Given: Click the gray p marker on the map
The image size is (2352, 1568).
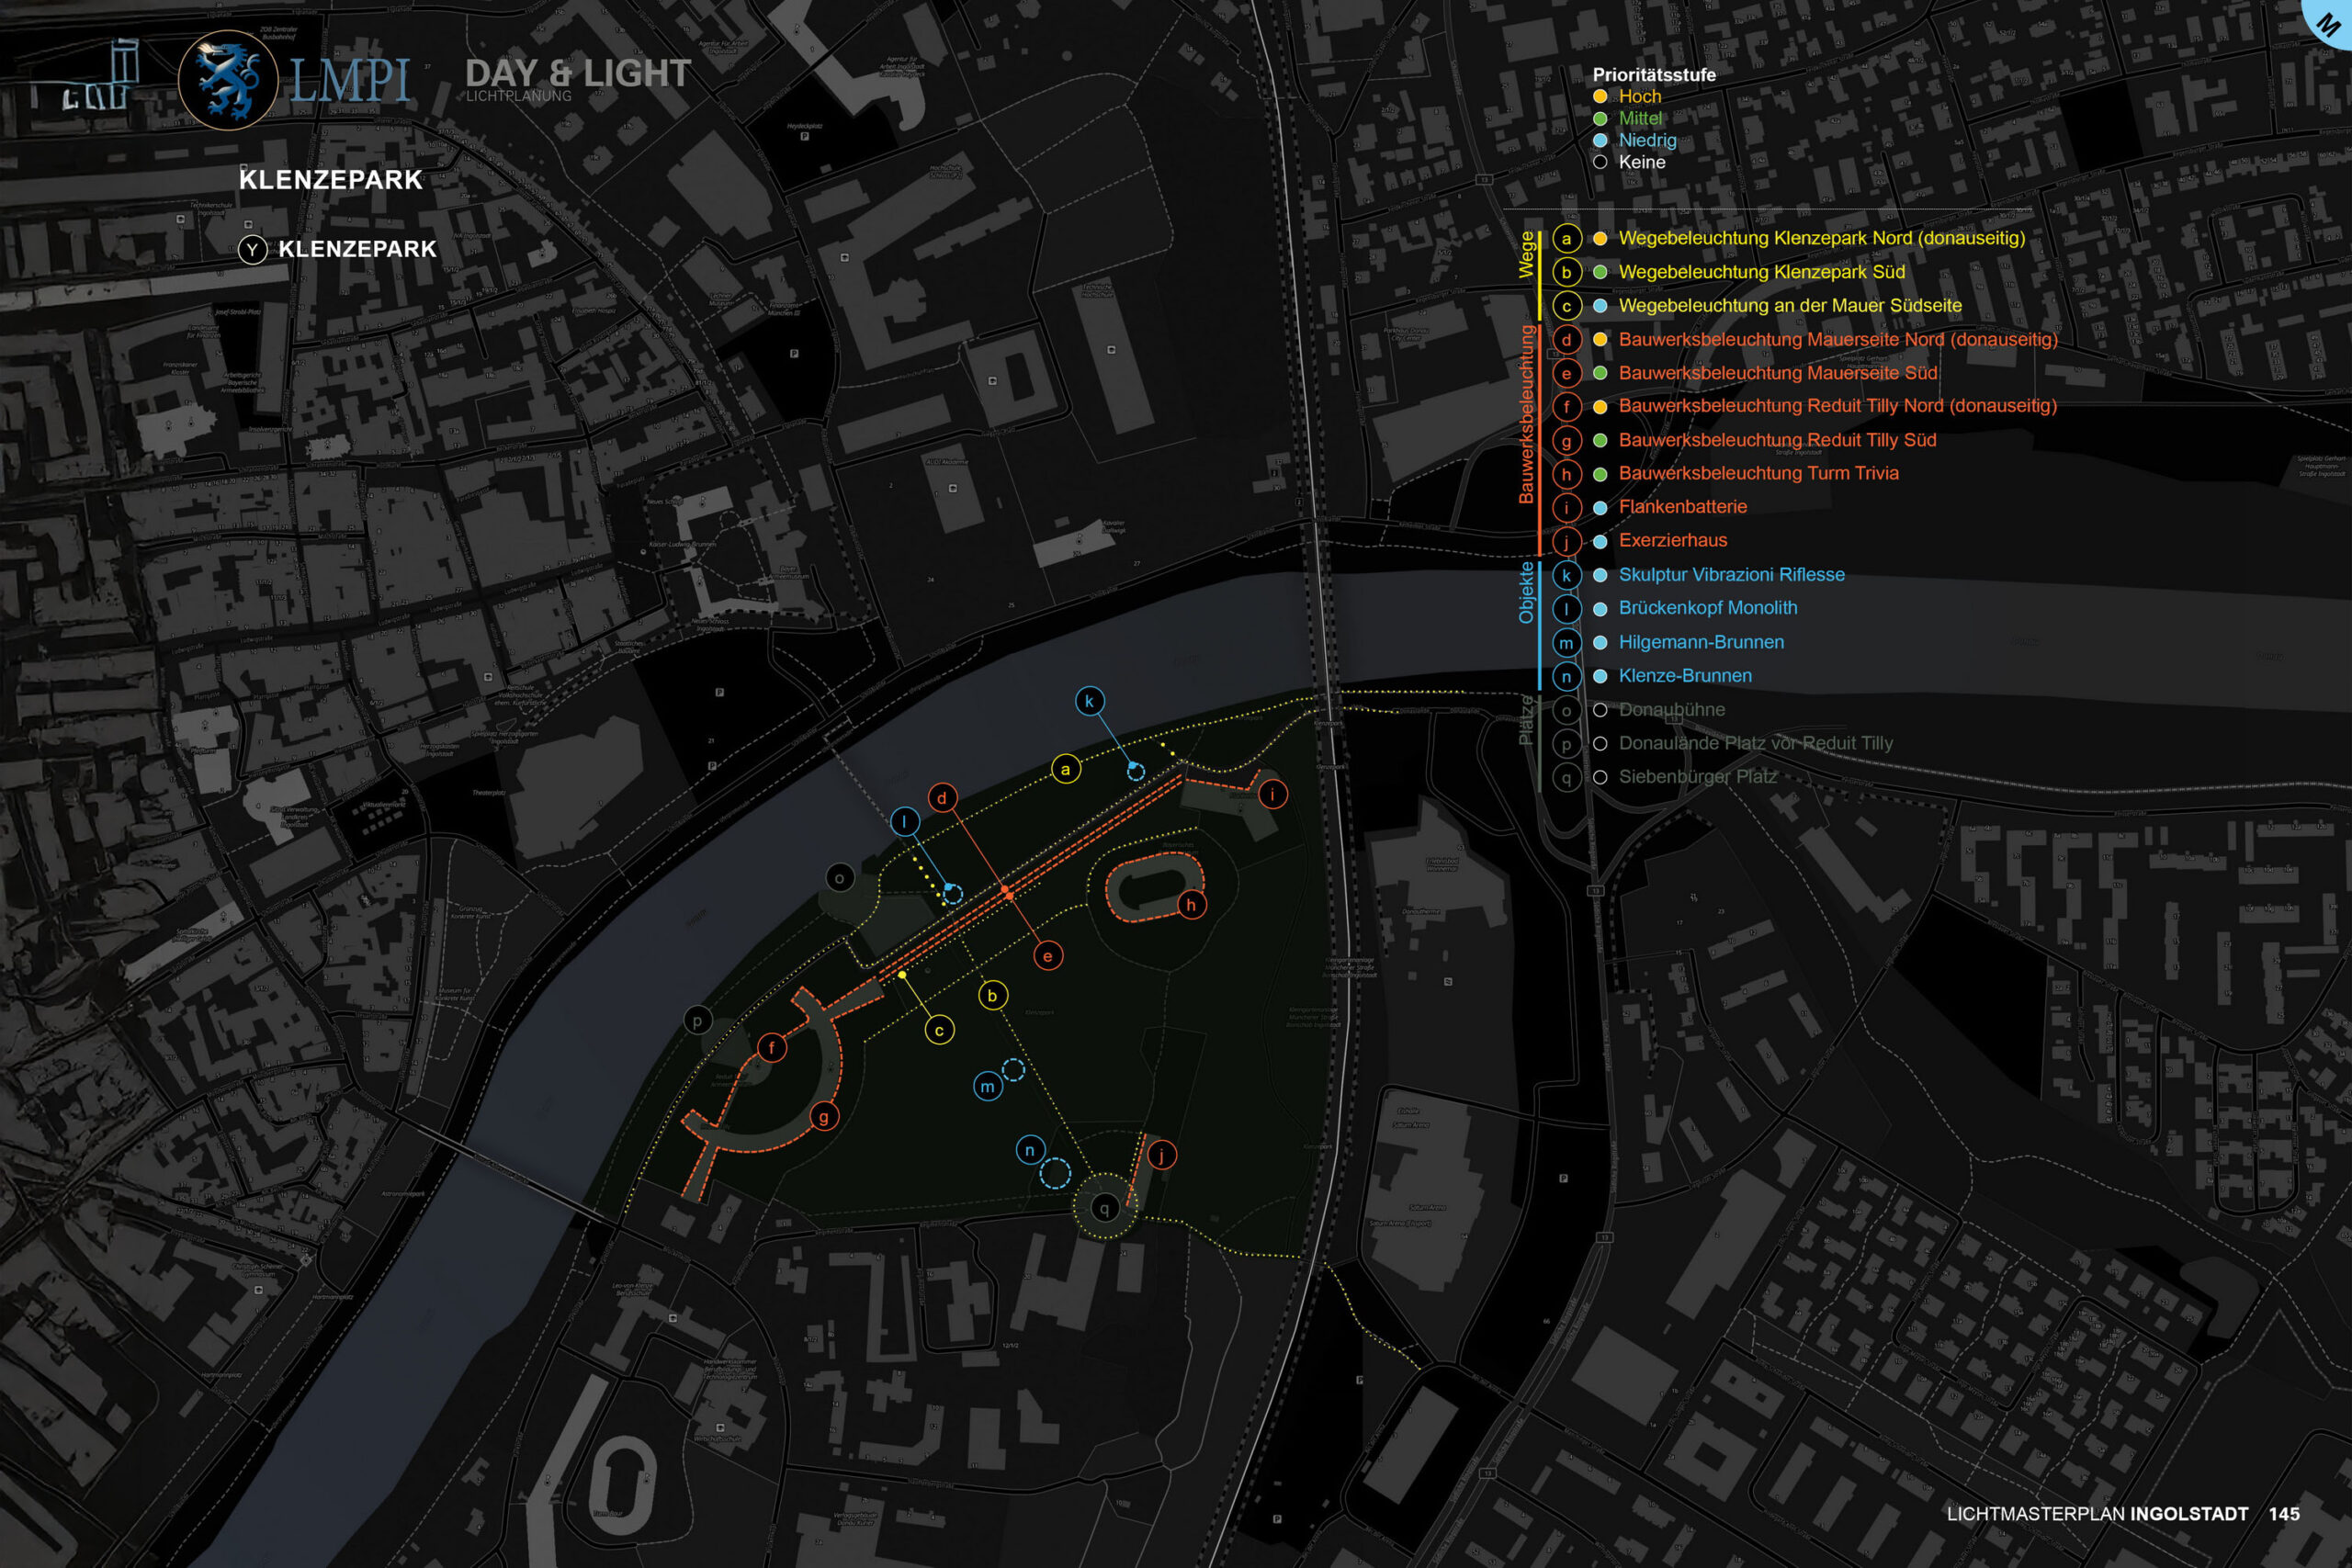Looking at the screenshot, I should tap(697, 1020).
